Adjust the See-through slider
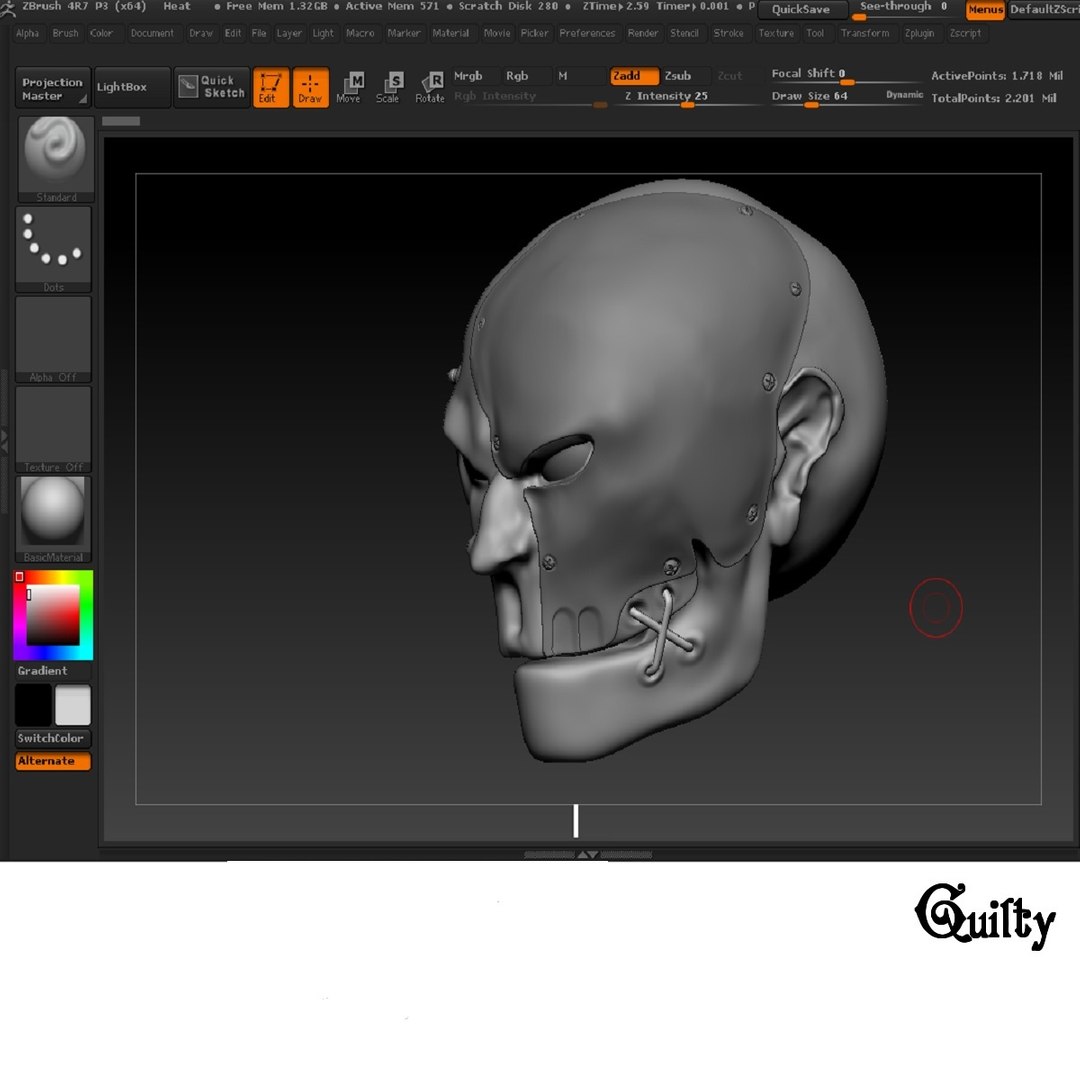Image resolution: width=1080 pixels, height=1080 pixels. [x=904, y=9]
